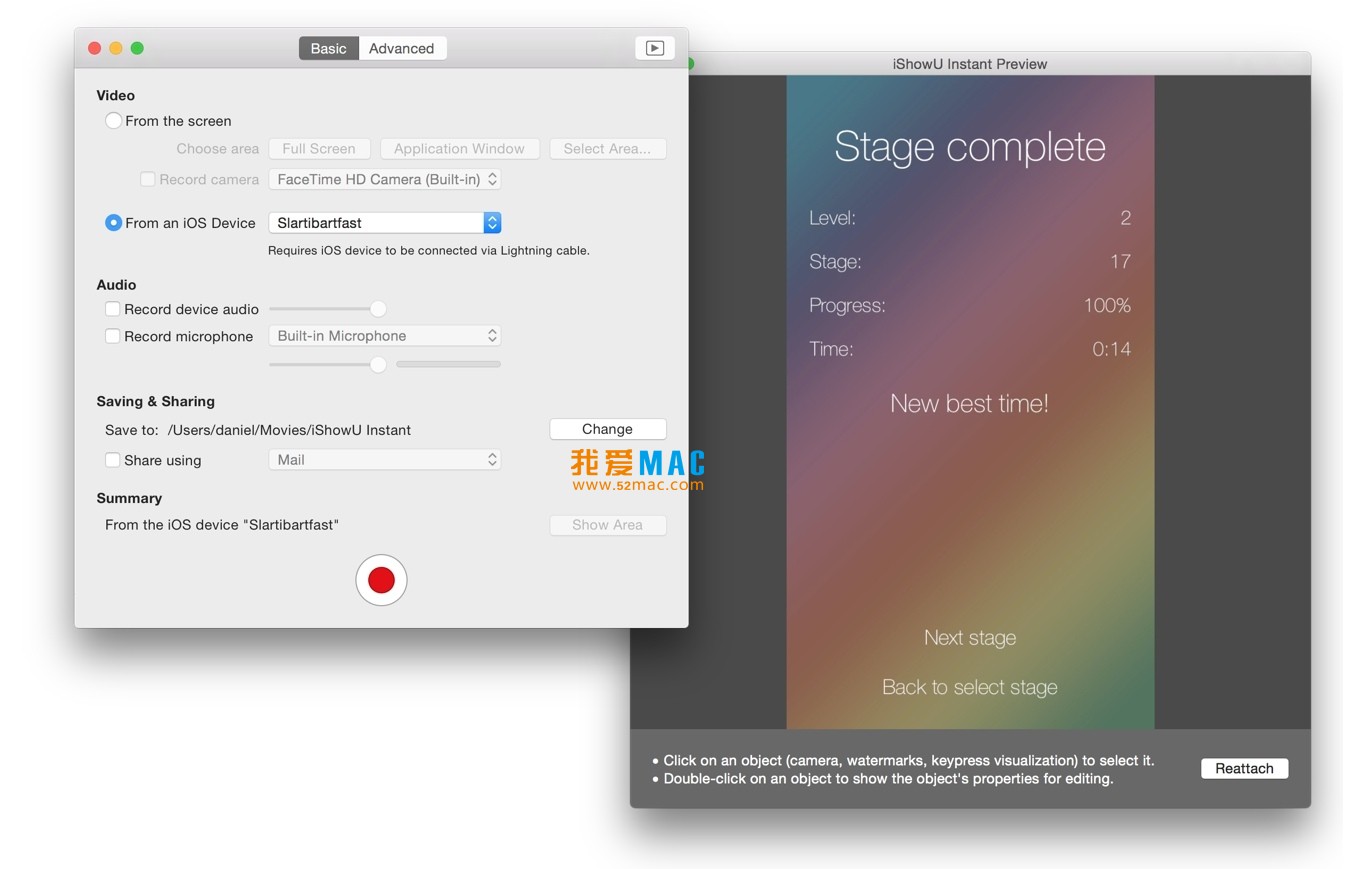Enable the Record camera checkbox

click(148, 179)
